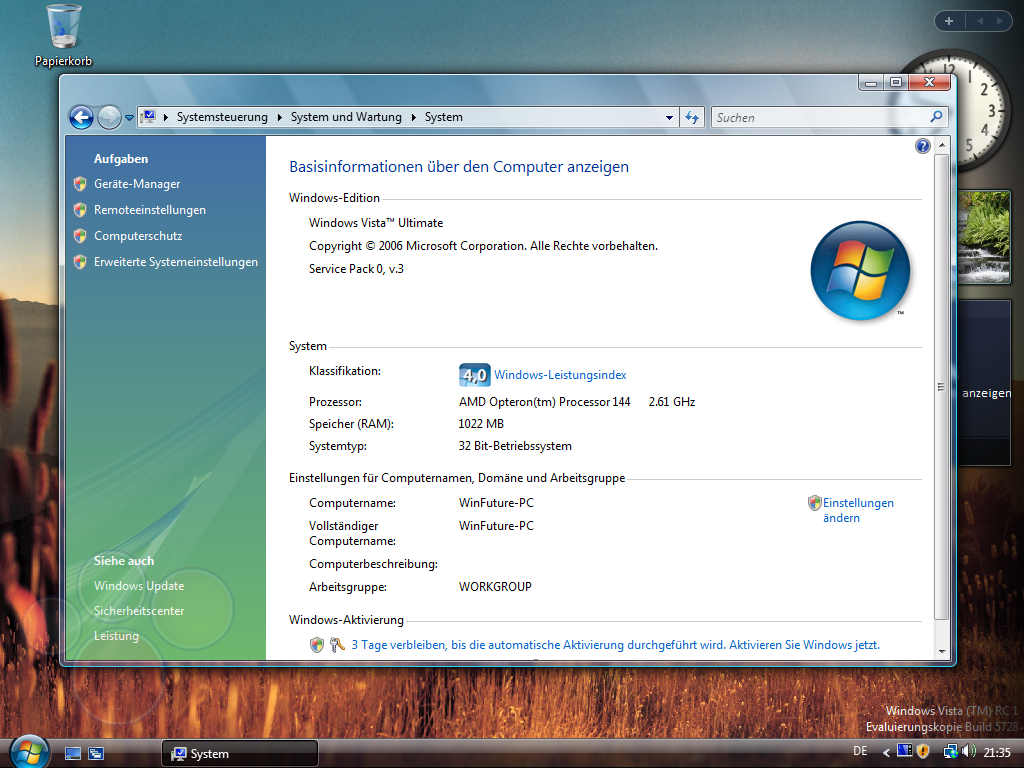Open the Windows-Leistungsindex link
Image resolution: width=1024 pixels, height=768 pixels.
(x=560, y=375)
